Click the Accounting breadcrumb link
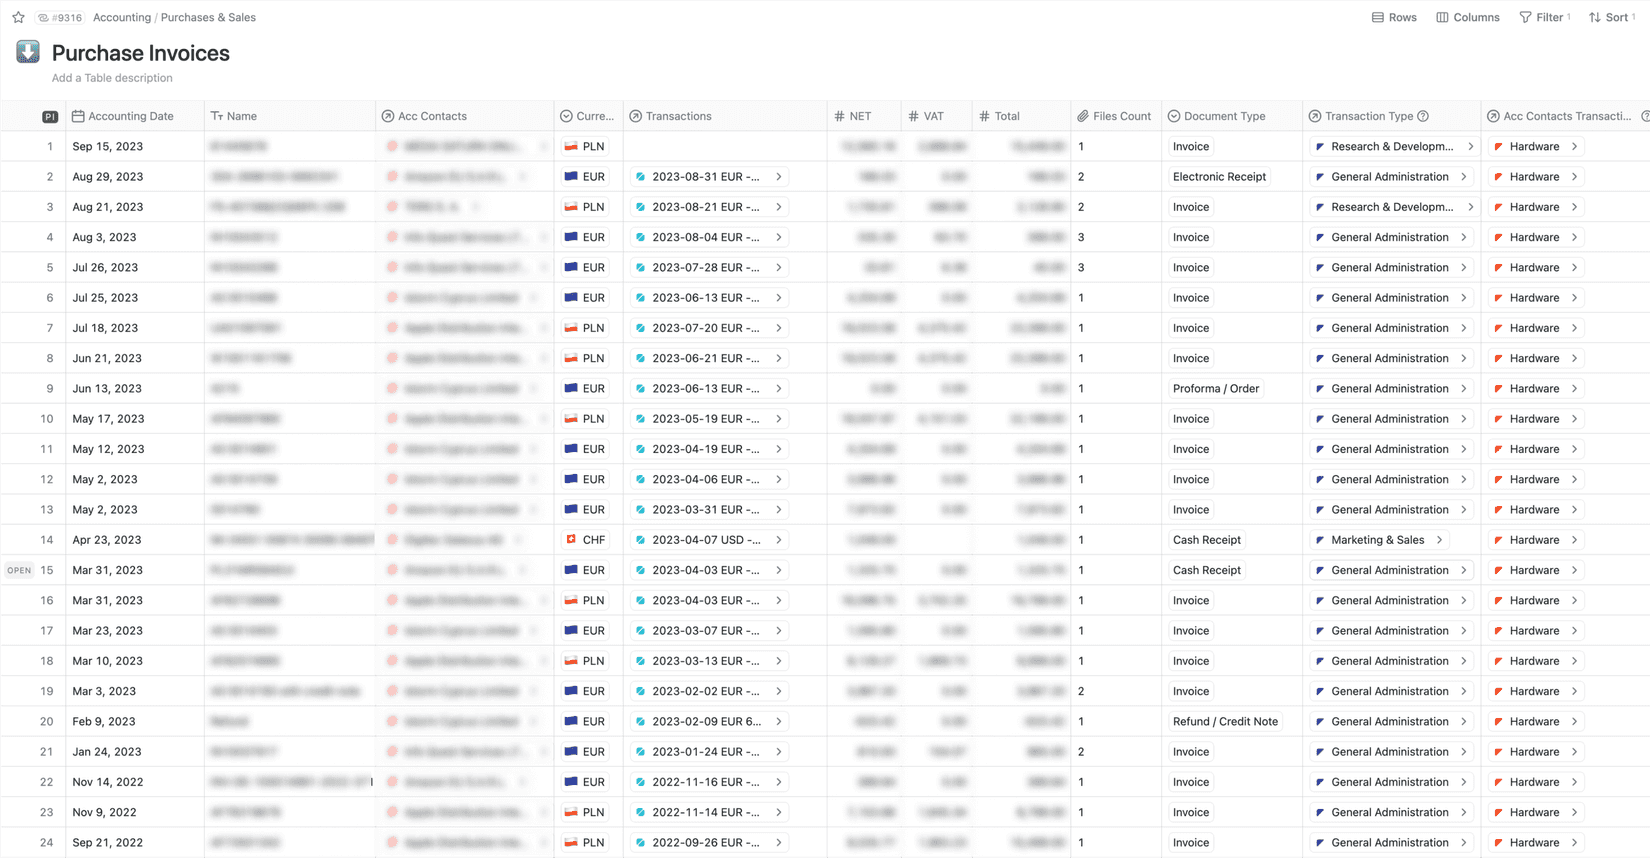The width and height of the screenshot is (1650, 858). click(122, 17)
